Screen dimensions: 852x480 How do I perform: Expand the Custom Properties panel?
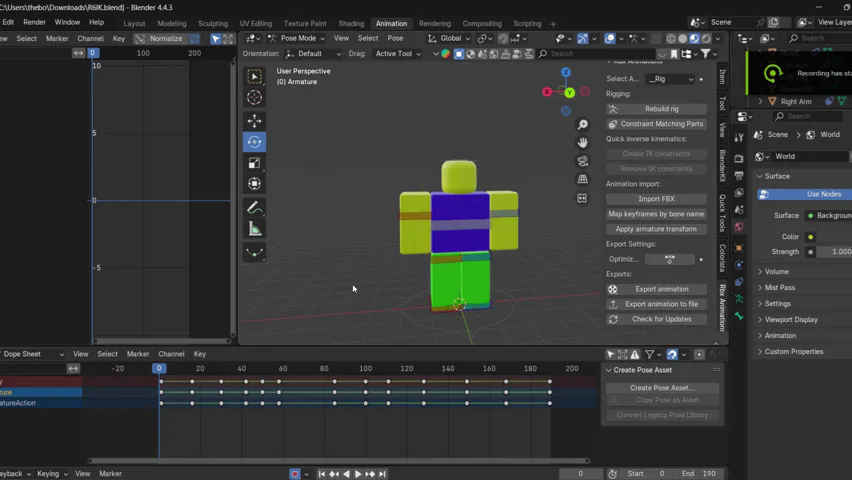point(793,352)
